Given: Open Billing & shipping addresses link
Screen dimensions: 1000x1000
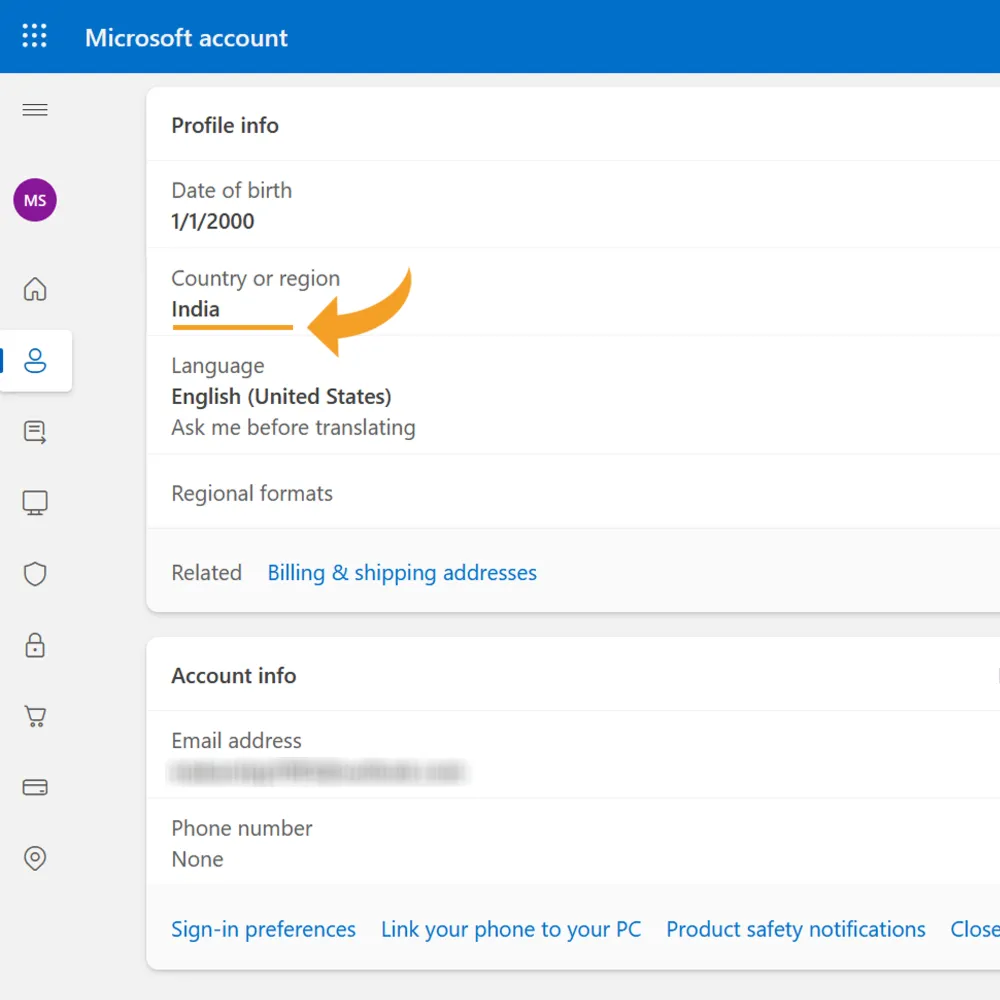Looking at the screenshot, I should click(x=402, y=573).
